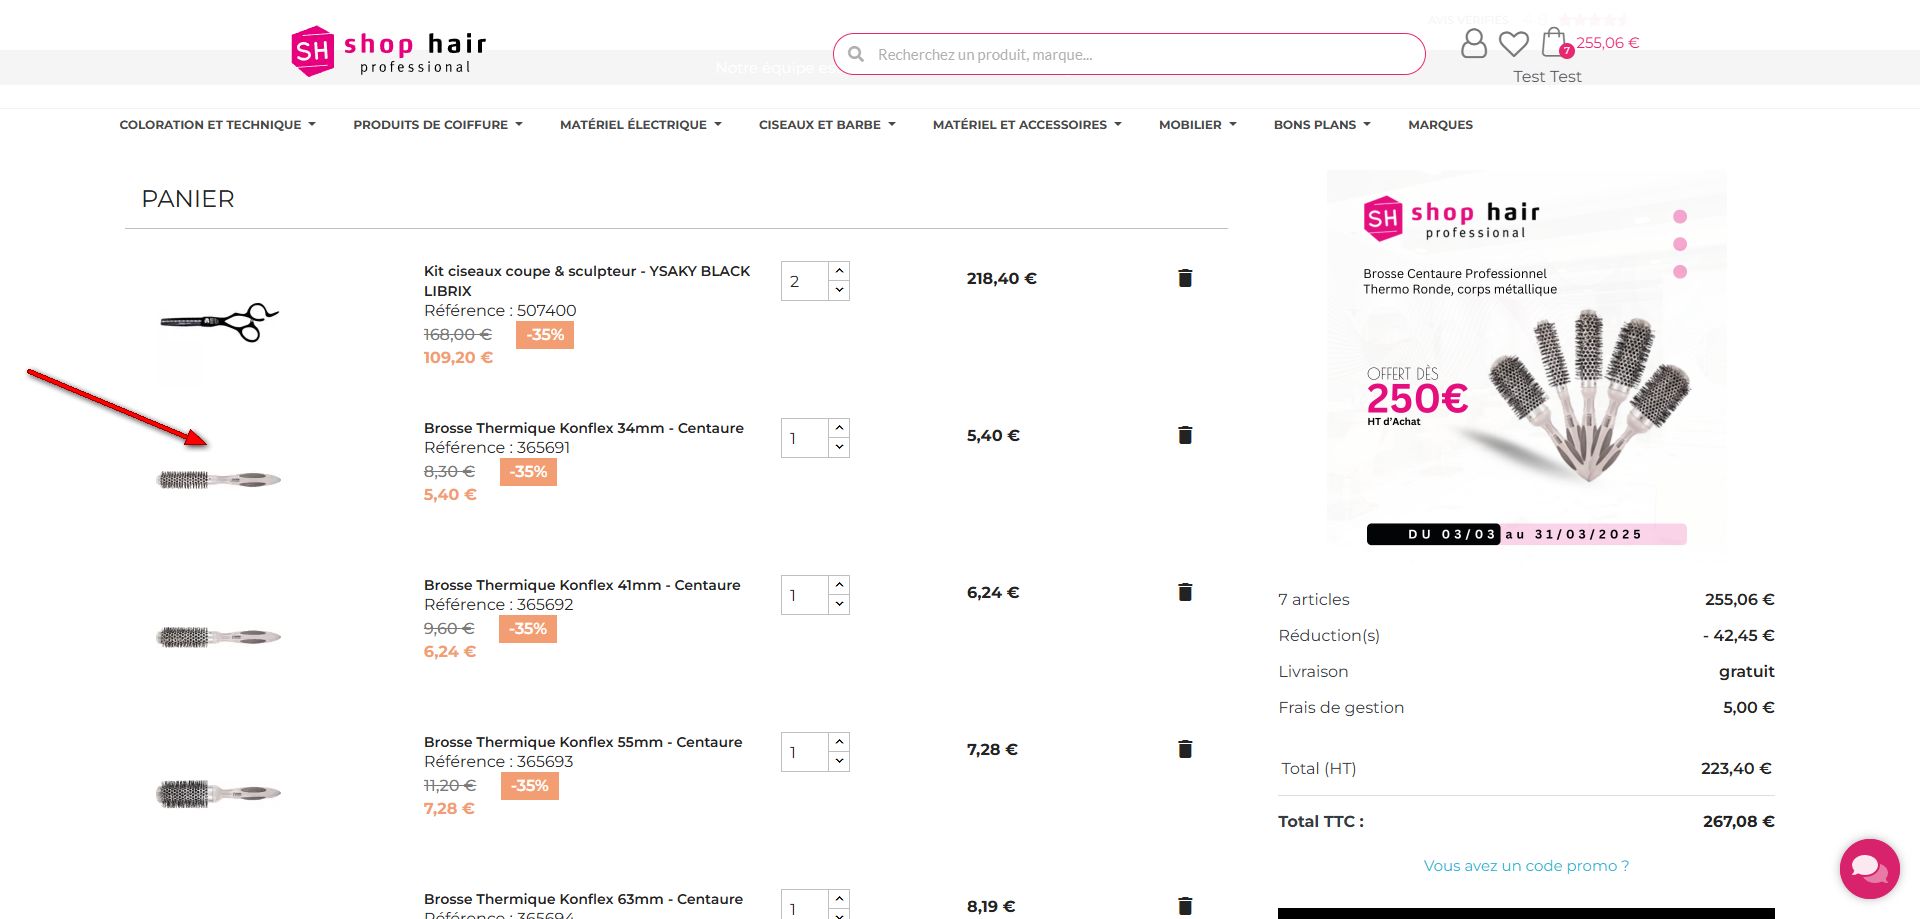Viewport: 1920px width, 919px height.
Task: Open the live chat bubble
Action: (1869, 868)
